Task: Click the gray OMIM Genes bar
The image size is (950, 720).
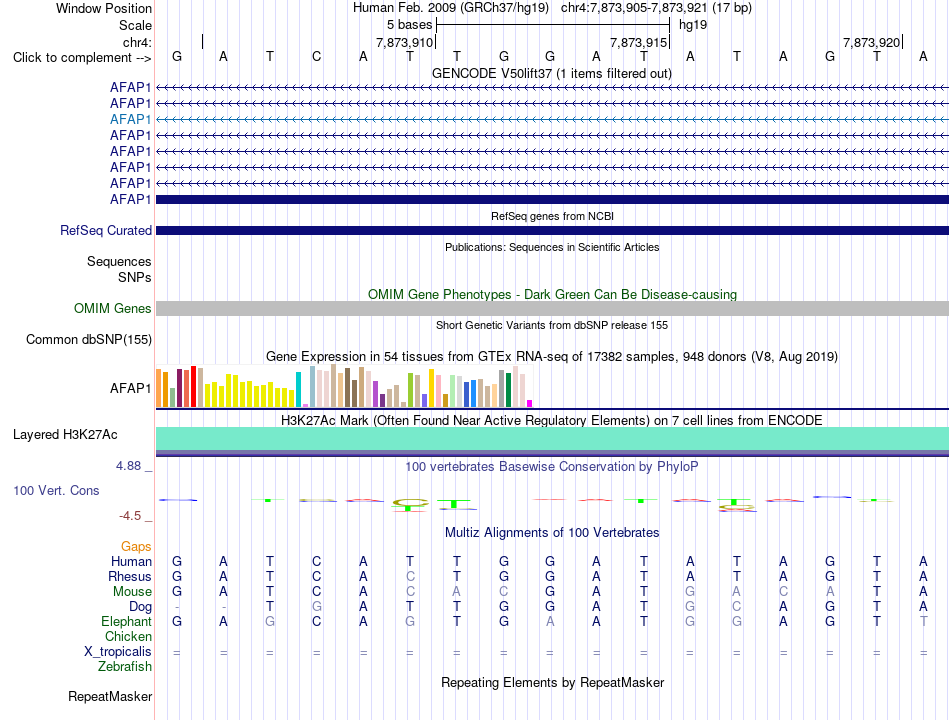Action: tap(552, 308)
